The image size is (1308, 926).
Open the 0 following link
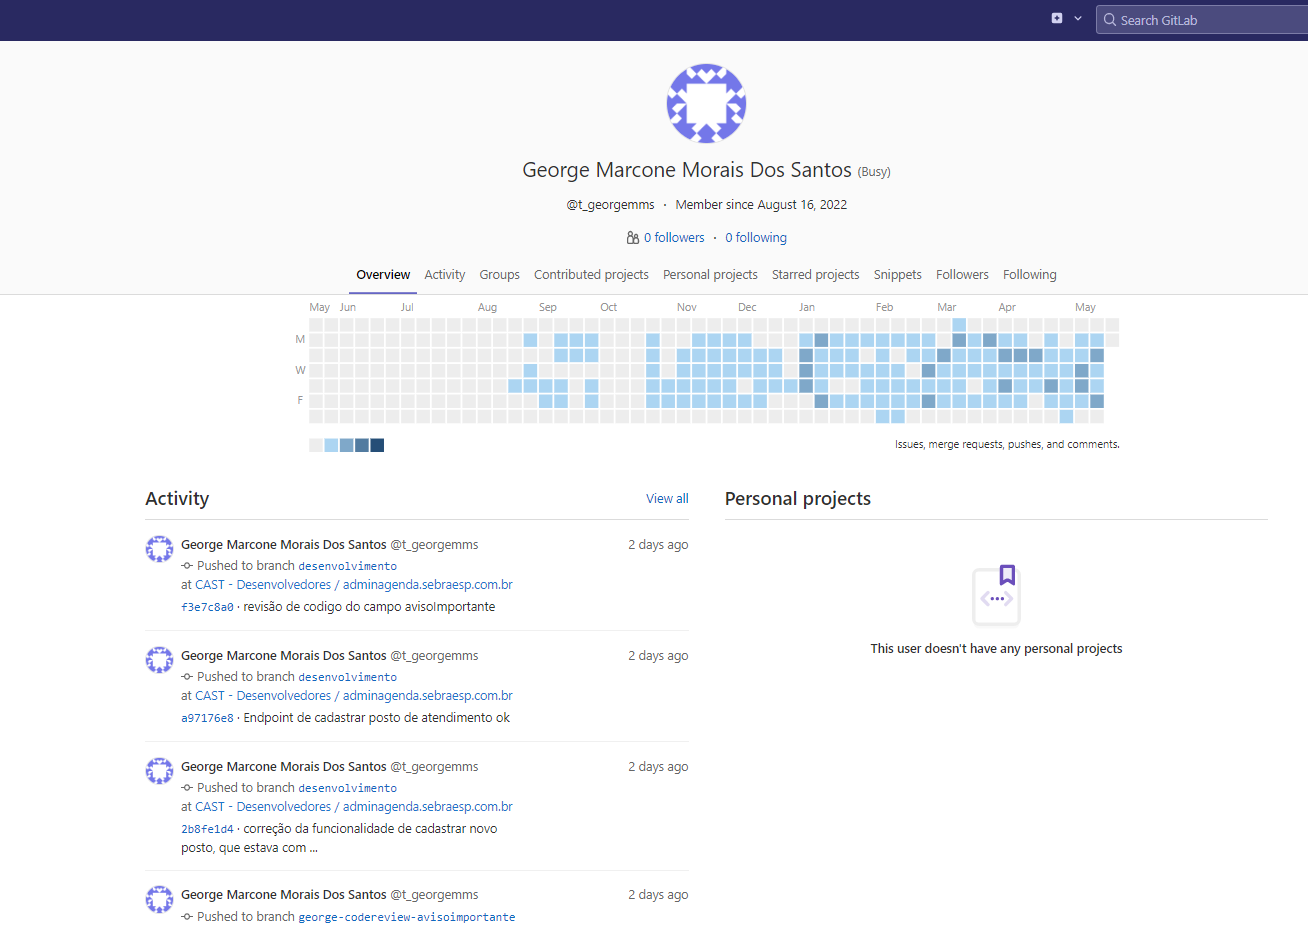click(x=756, y=238)
